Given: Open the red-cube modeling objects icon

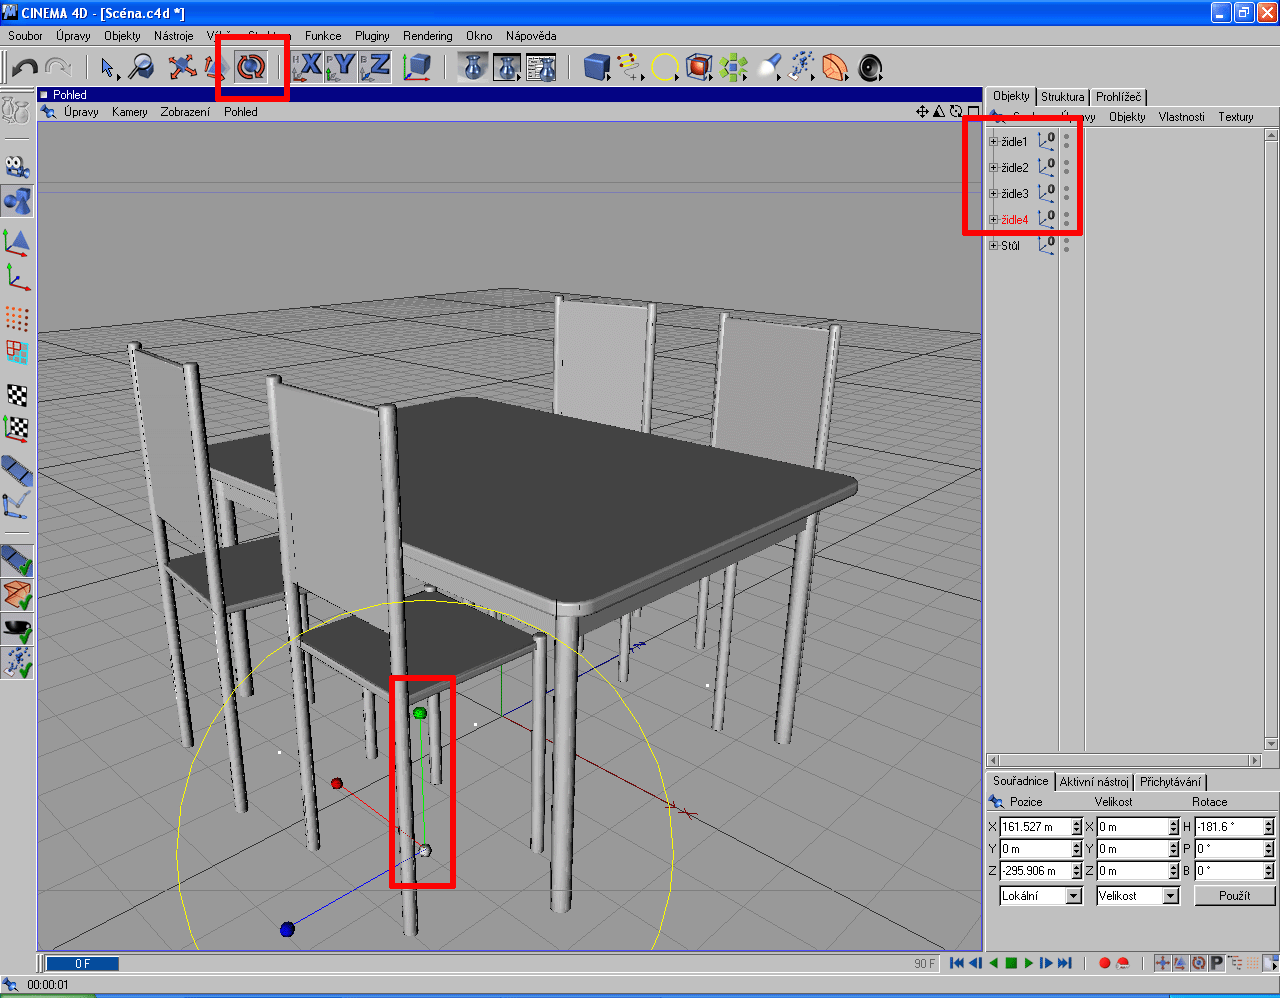Looking at the screenshot, I should pyautogui.click(x=699, y=67).
